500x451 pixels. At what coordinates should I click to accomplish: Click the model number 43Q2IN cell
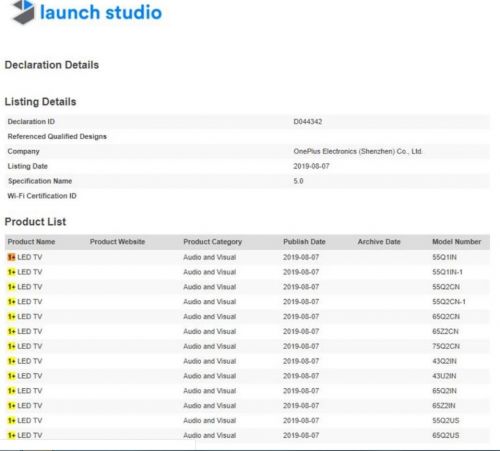pyautogui.click(x=444, y=361)
